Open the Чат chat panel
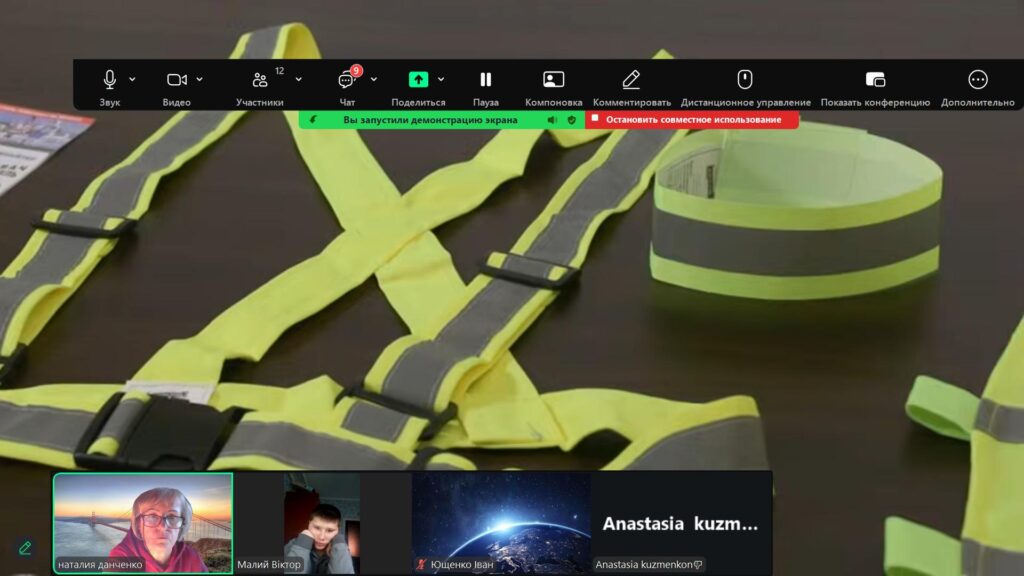1024x576 pixels. [347, 80]
